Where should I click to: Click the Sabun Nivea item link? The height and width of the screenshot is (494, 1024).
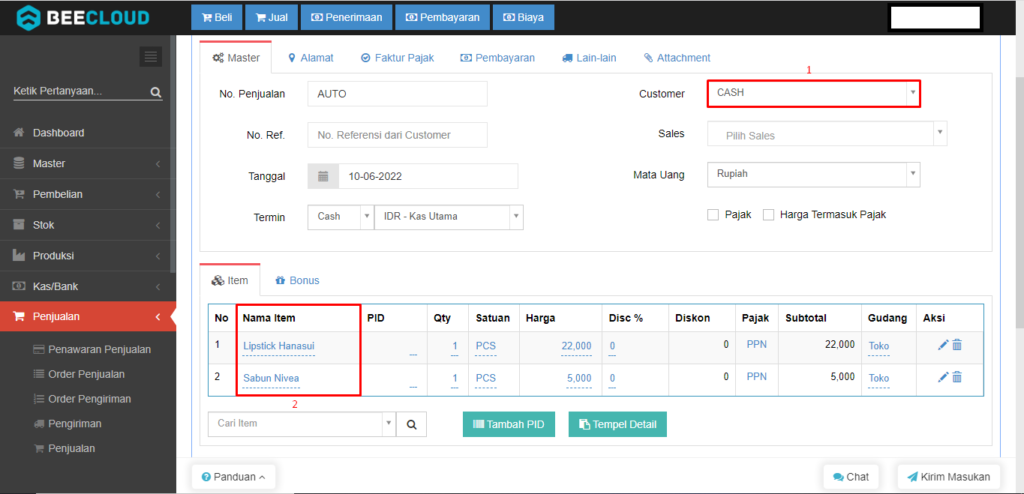tap(271, 378)
